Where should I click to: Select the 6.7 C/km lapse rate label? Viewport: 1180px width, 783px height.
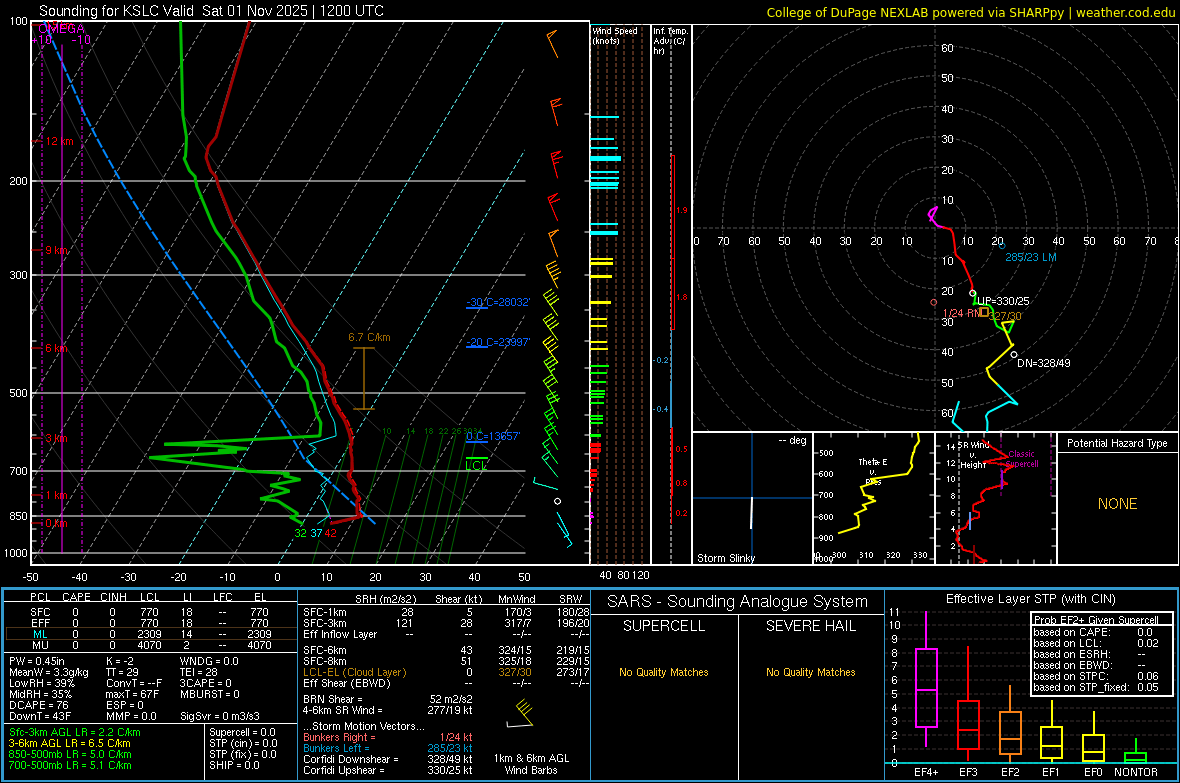[x=370, y=337]
